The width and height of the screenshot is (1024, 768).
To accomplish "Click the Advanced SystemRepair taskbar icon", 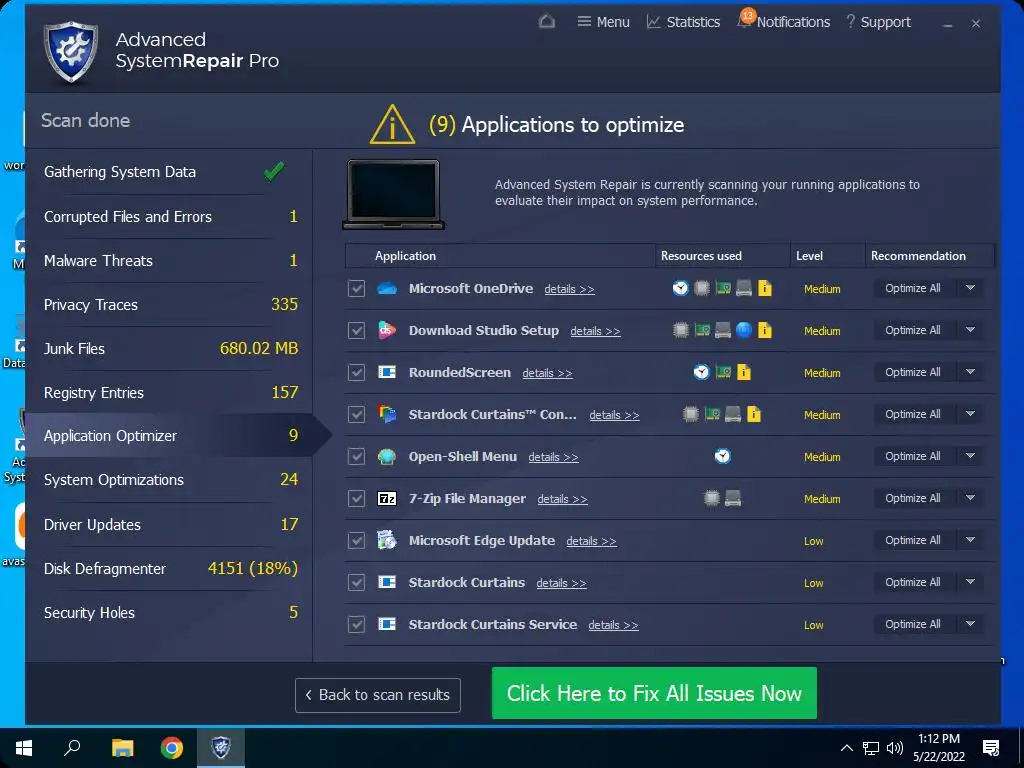I will pyautogui.click(x=221, y=748).
